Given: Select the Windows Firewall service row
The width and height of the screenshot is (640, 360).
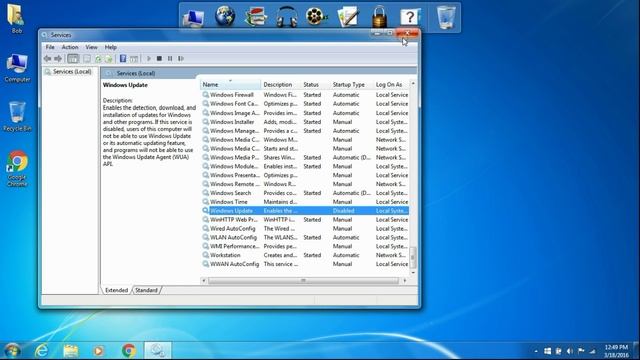Looking at the screenshot, I should [x=305, y=95].
